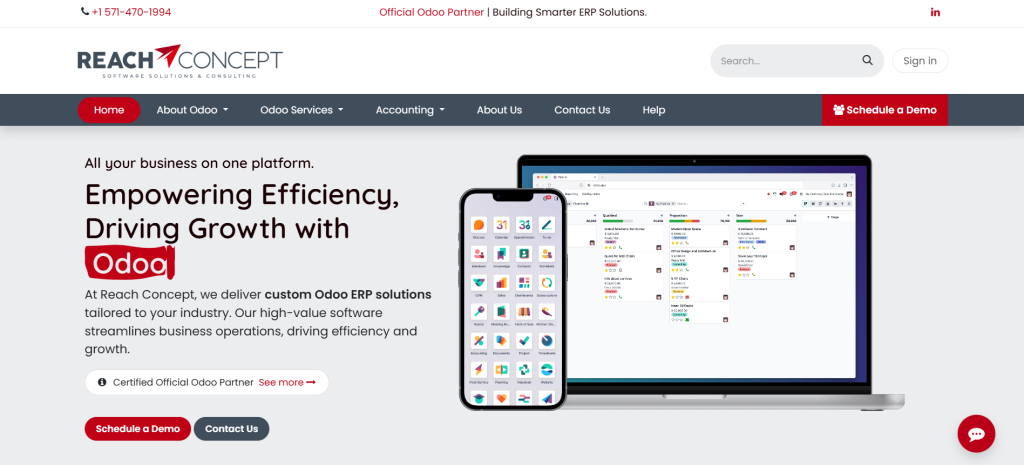The height and width of the screenshot is (465, 1024).
Task: Click the laptop screenshot of the Odoo pipeline
Action: coord(694,275)
